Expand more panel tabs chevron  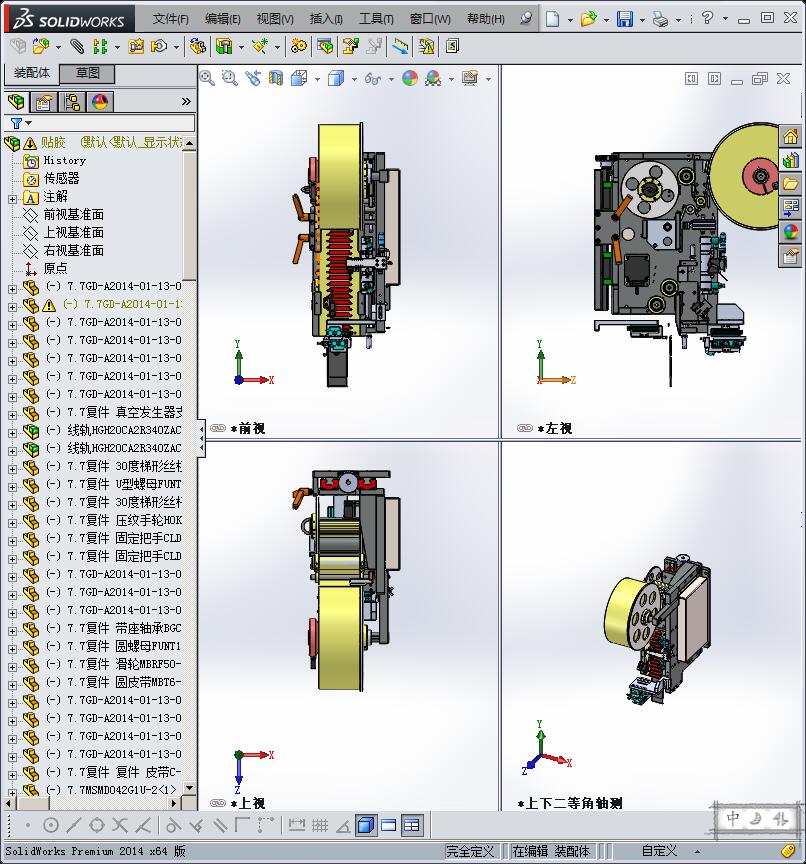click(186, 101)
